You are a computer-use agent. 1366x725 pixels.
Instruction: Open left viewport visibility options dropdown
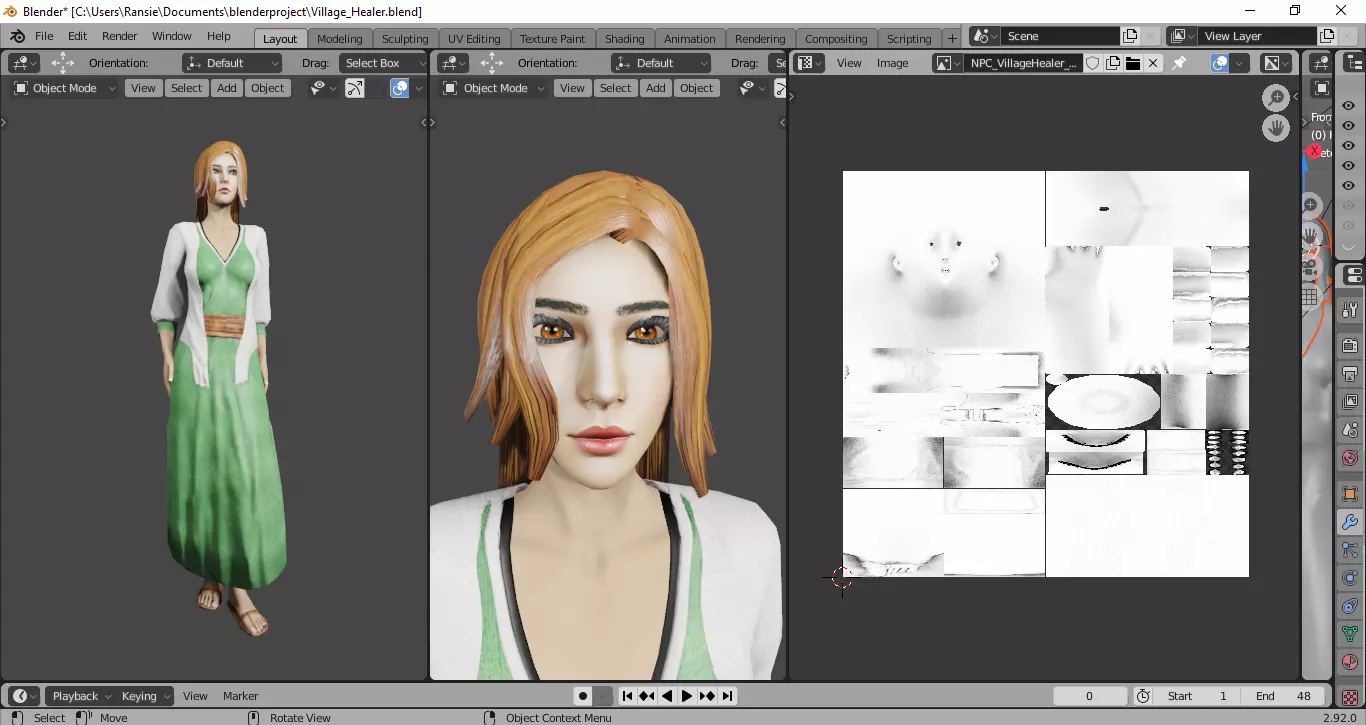324,88
